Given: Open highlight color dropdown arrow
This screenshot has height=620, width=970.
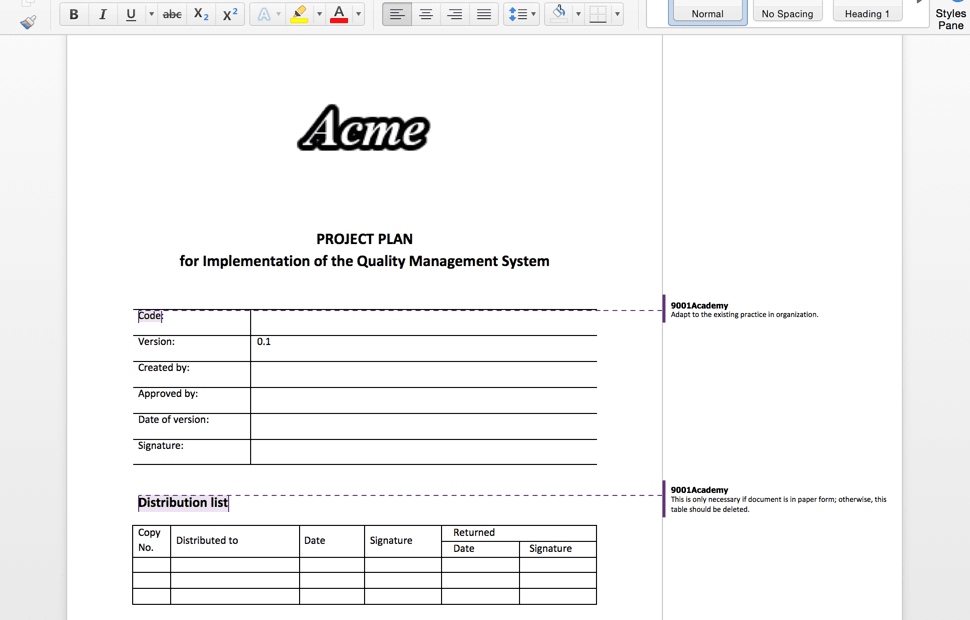Looking at the screenshot, I should (319, 14).
